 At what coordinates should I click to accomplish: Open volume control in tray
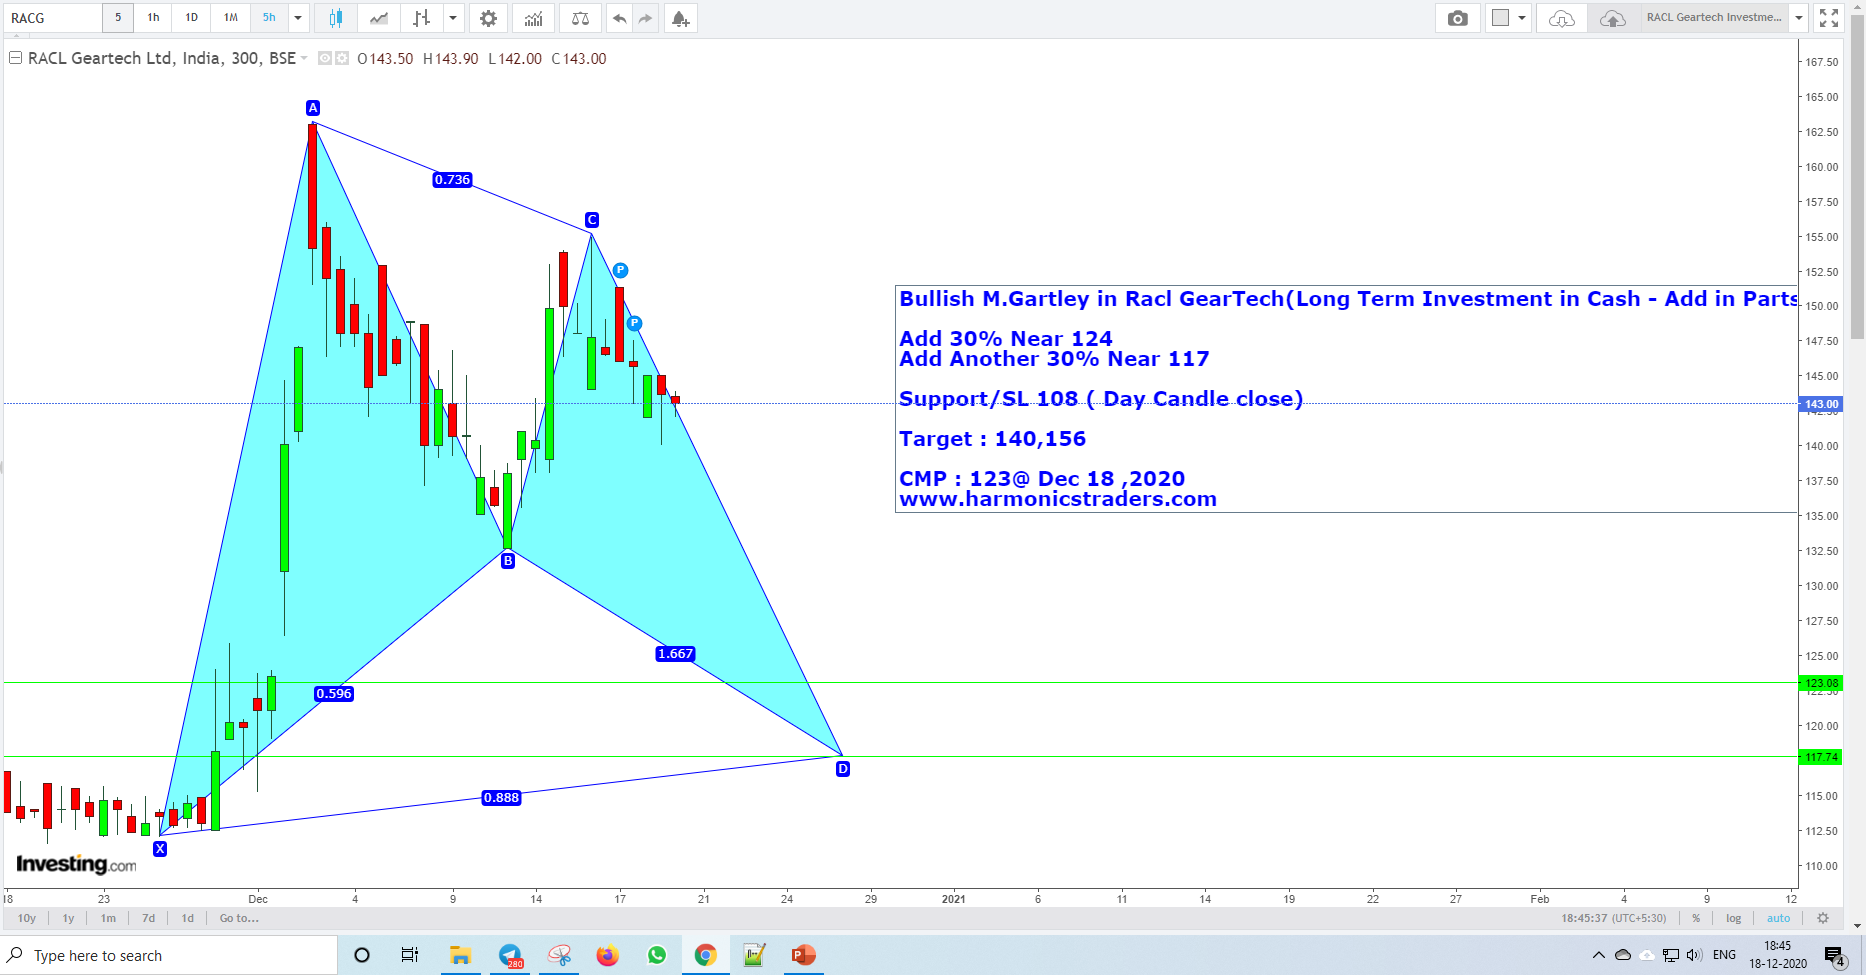1694,955
